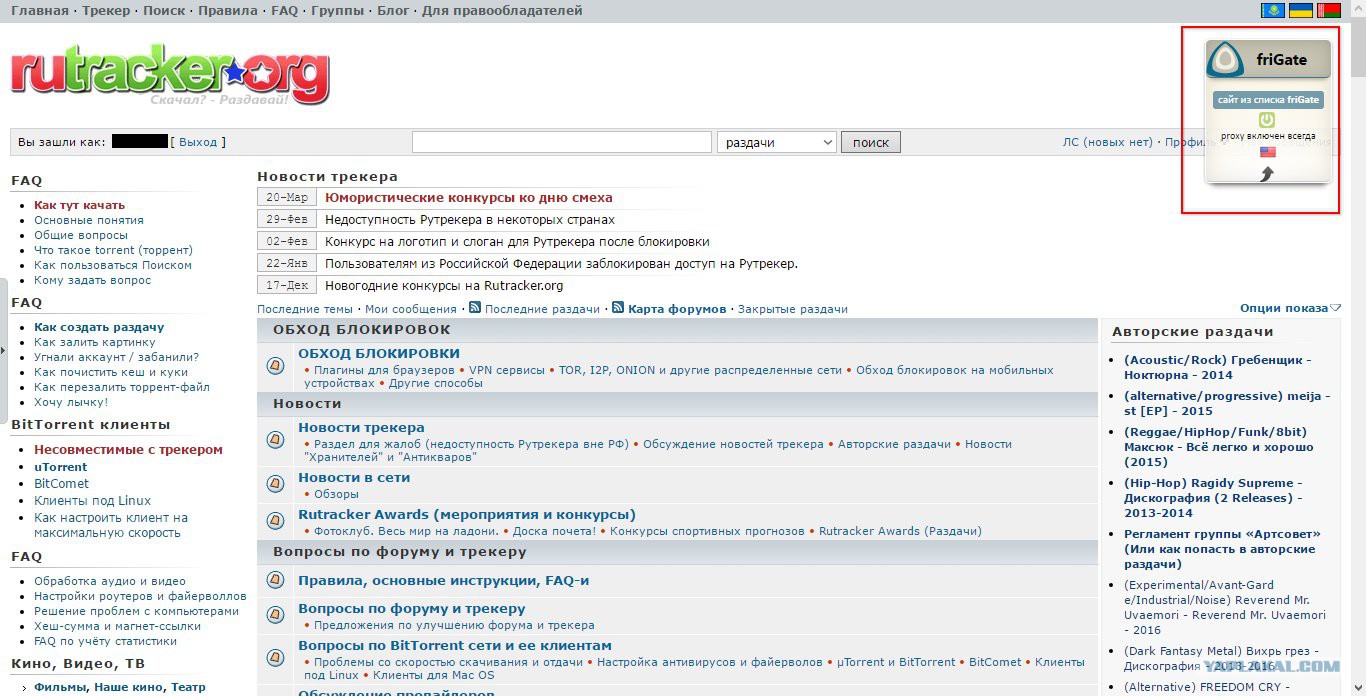
Task: Open the Обработка аудио и видео link
Action: tap(110, 581)
